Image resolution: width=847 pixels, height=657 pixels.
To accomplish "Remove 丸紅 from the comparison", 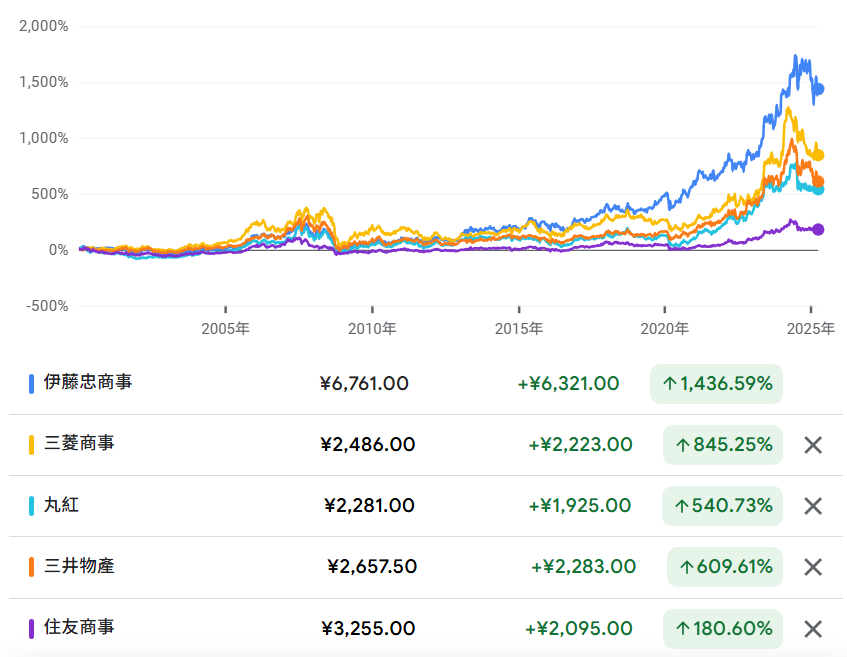I will click(x=813, y=506).
